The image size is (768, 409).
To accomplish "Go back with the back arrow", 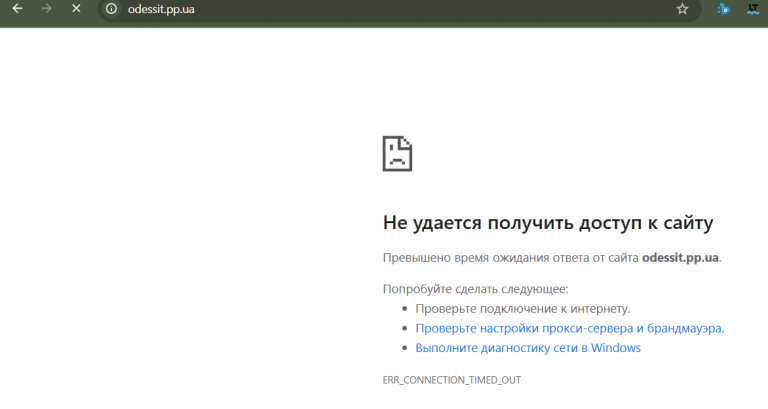I will 17,9.
